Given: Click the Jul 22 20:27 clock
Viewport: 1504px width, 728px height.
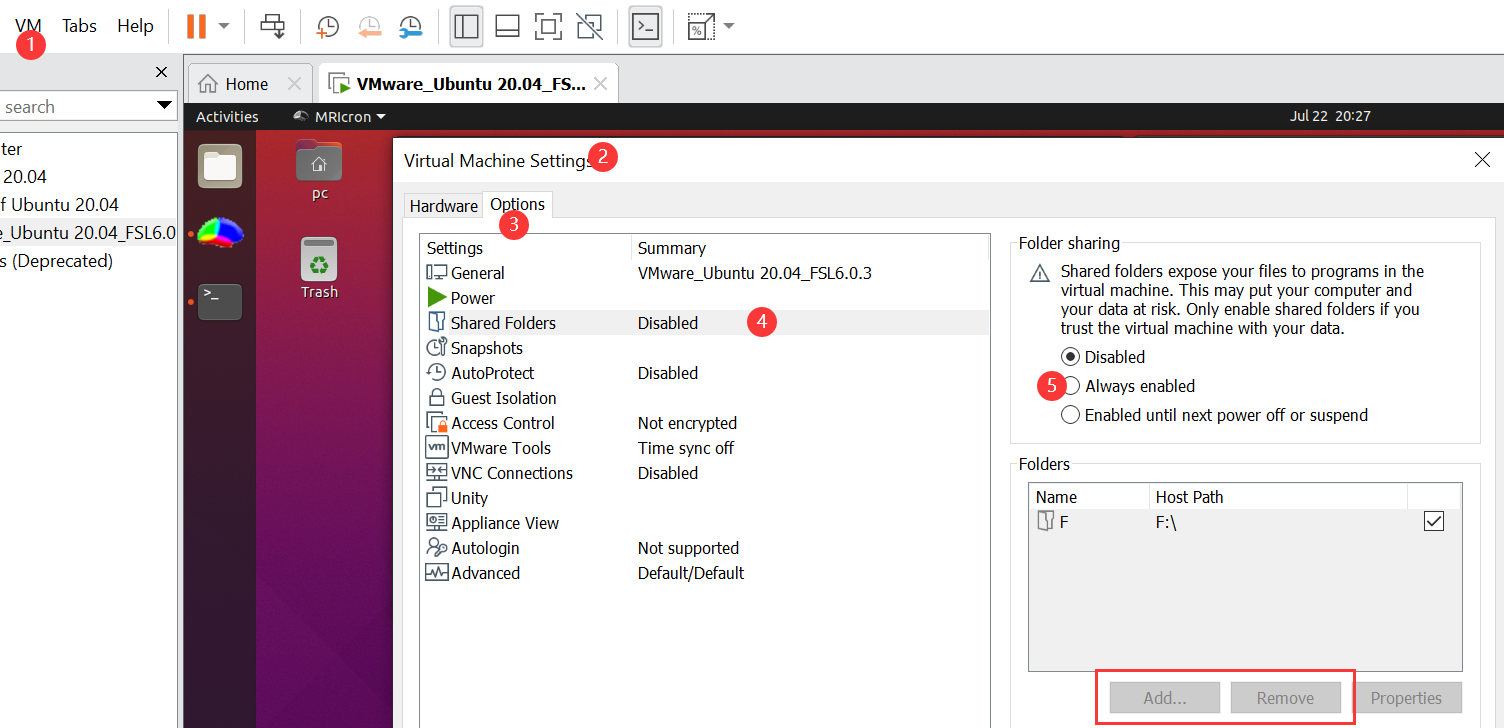Looking at the screenshot, I should click(1330, 116).
